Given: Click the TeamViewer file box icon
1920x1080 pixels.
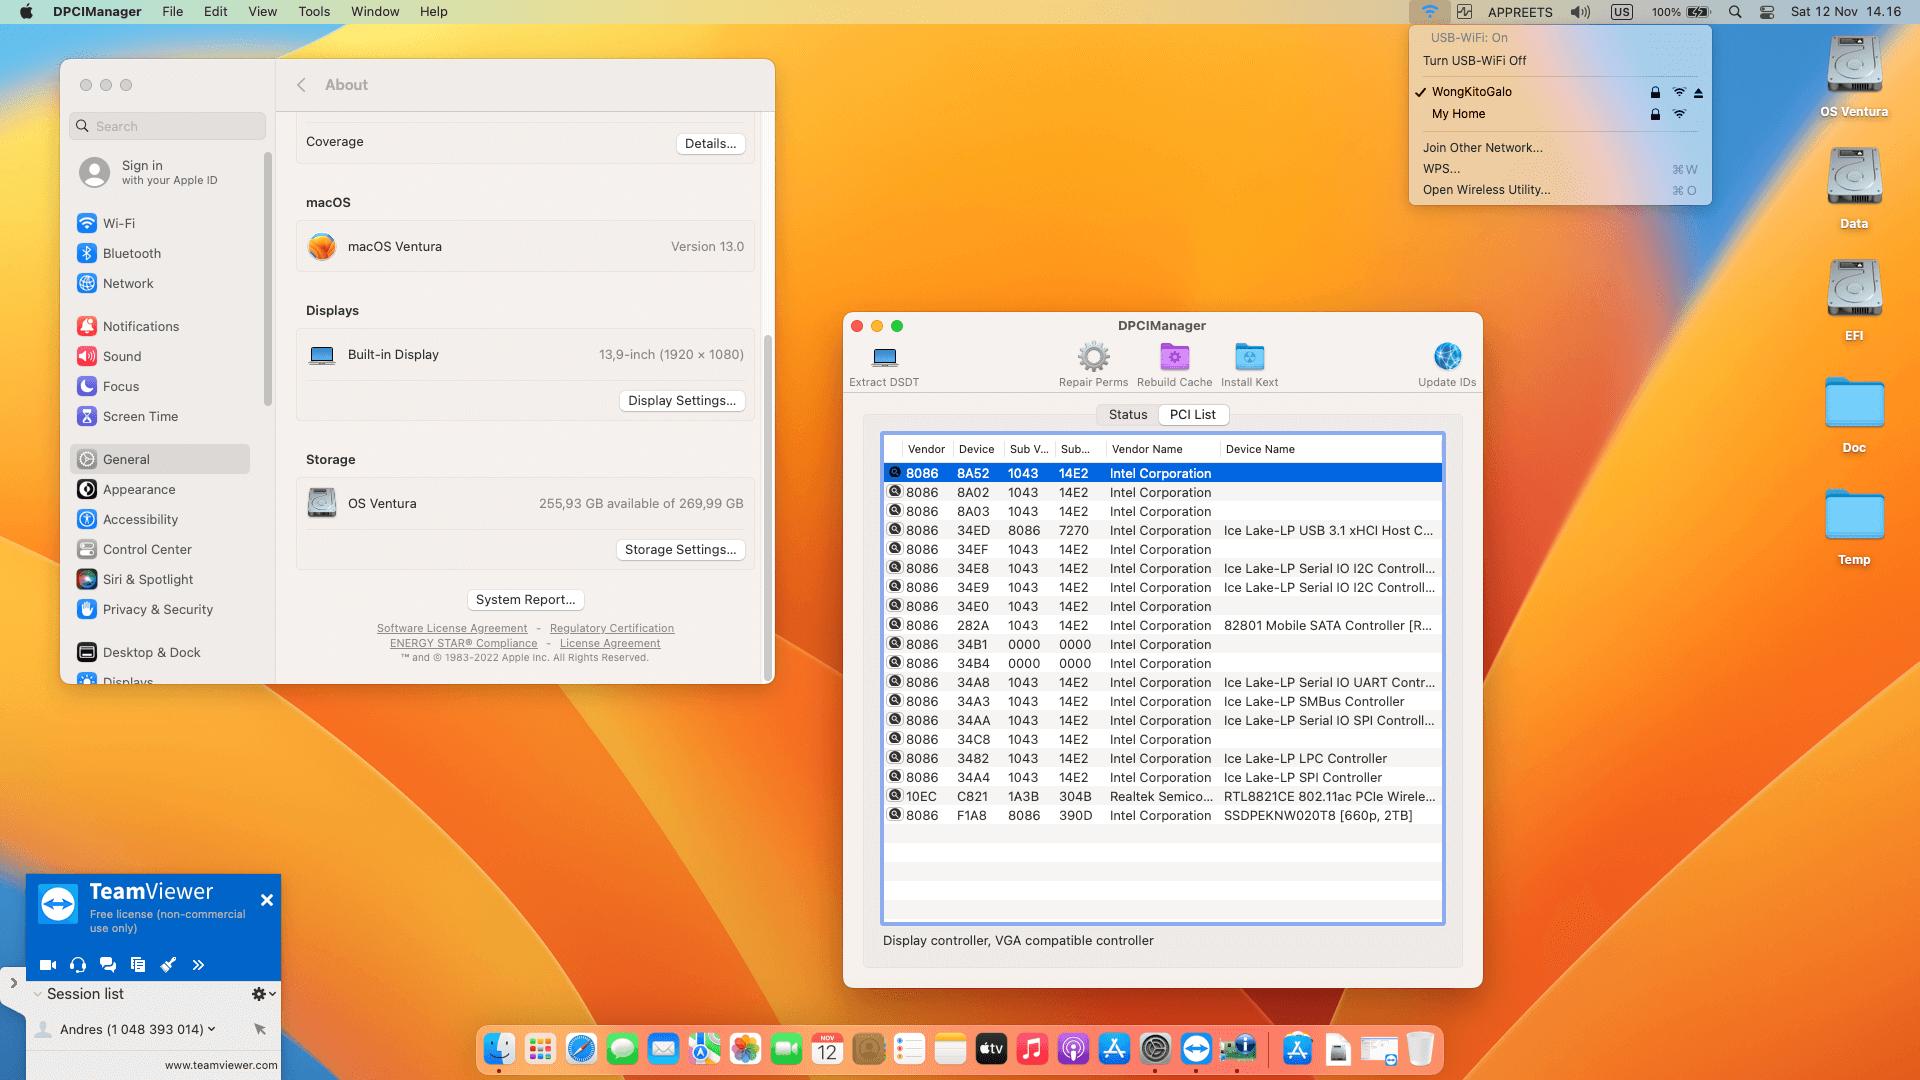Looking at the screenshot, I should tap(138, 965).
